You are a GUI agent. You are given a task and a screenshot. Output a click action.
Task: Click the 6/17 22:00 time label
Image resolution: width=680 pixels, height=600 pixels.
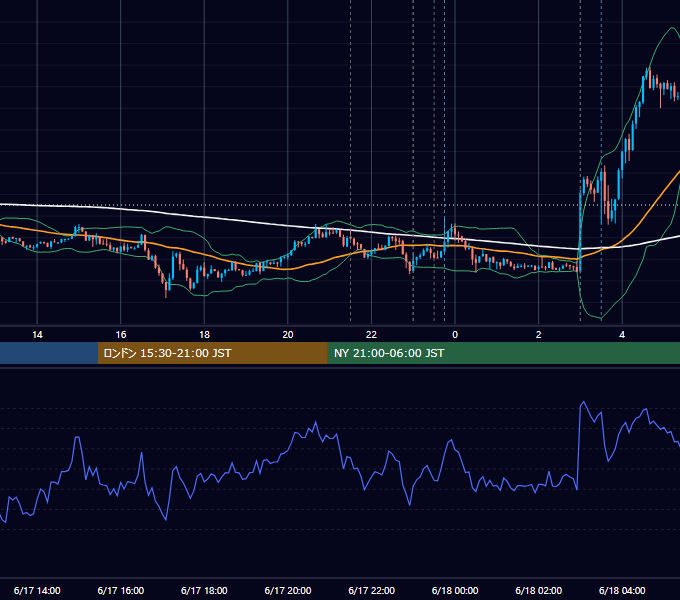click(x=371, y=590)
